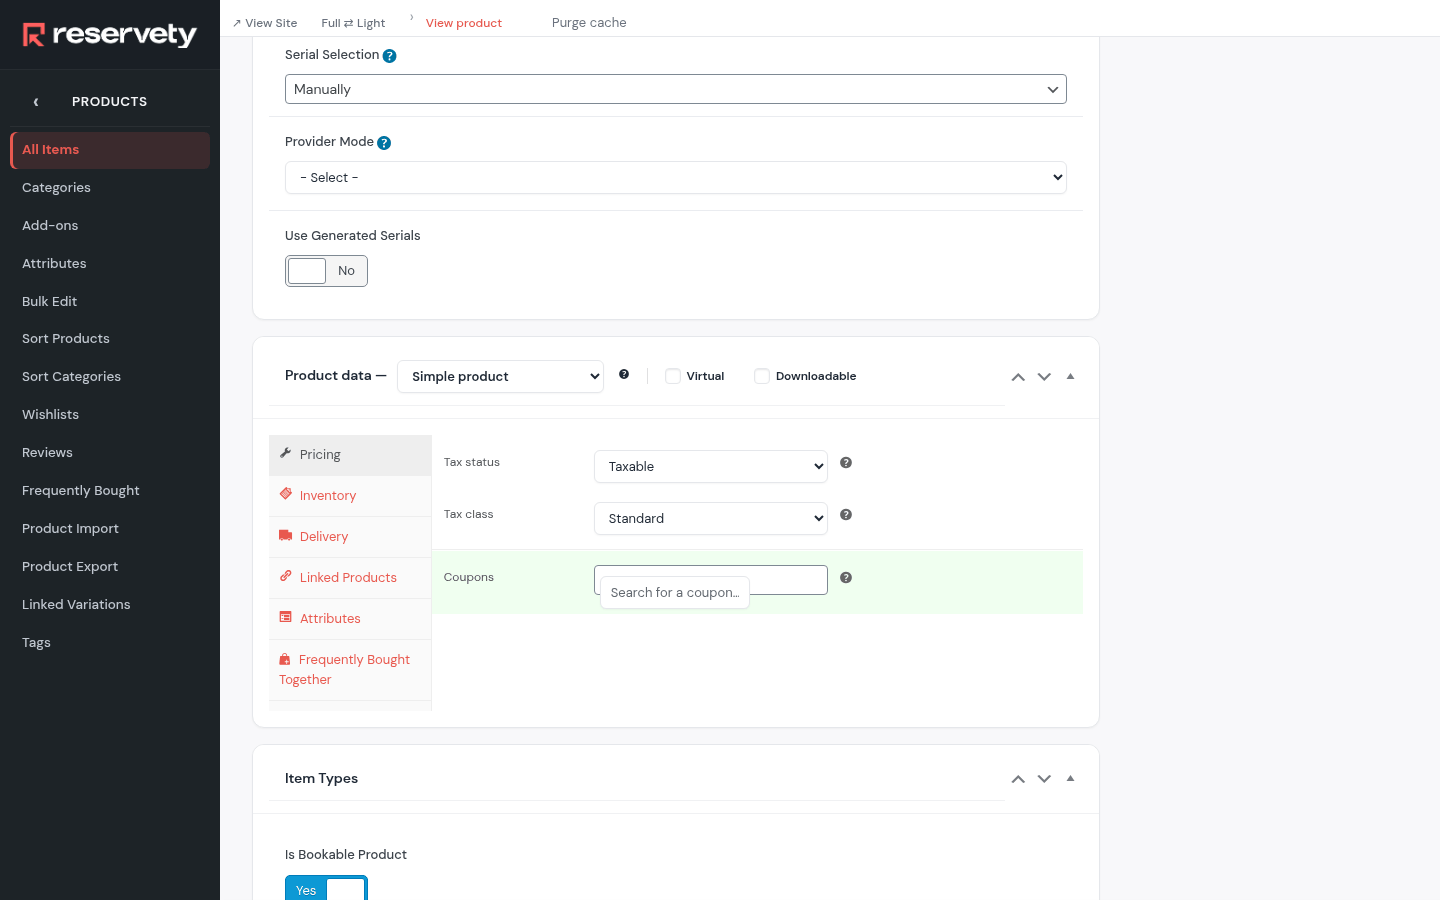The width and height of the screenshot is (1440, 900).
Task: Toggle Use Generated Serials switch
Action: (x=326, y=271)
